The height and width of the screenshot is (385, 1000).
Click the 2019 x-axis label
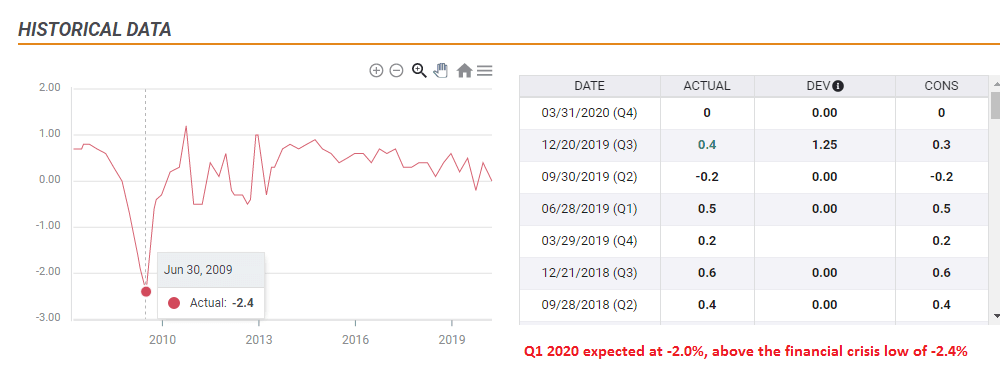(x=452, y=340)
